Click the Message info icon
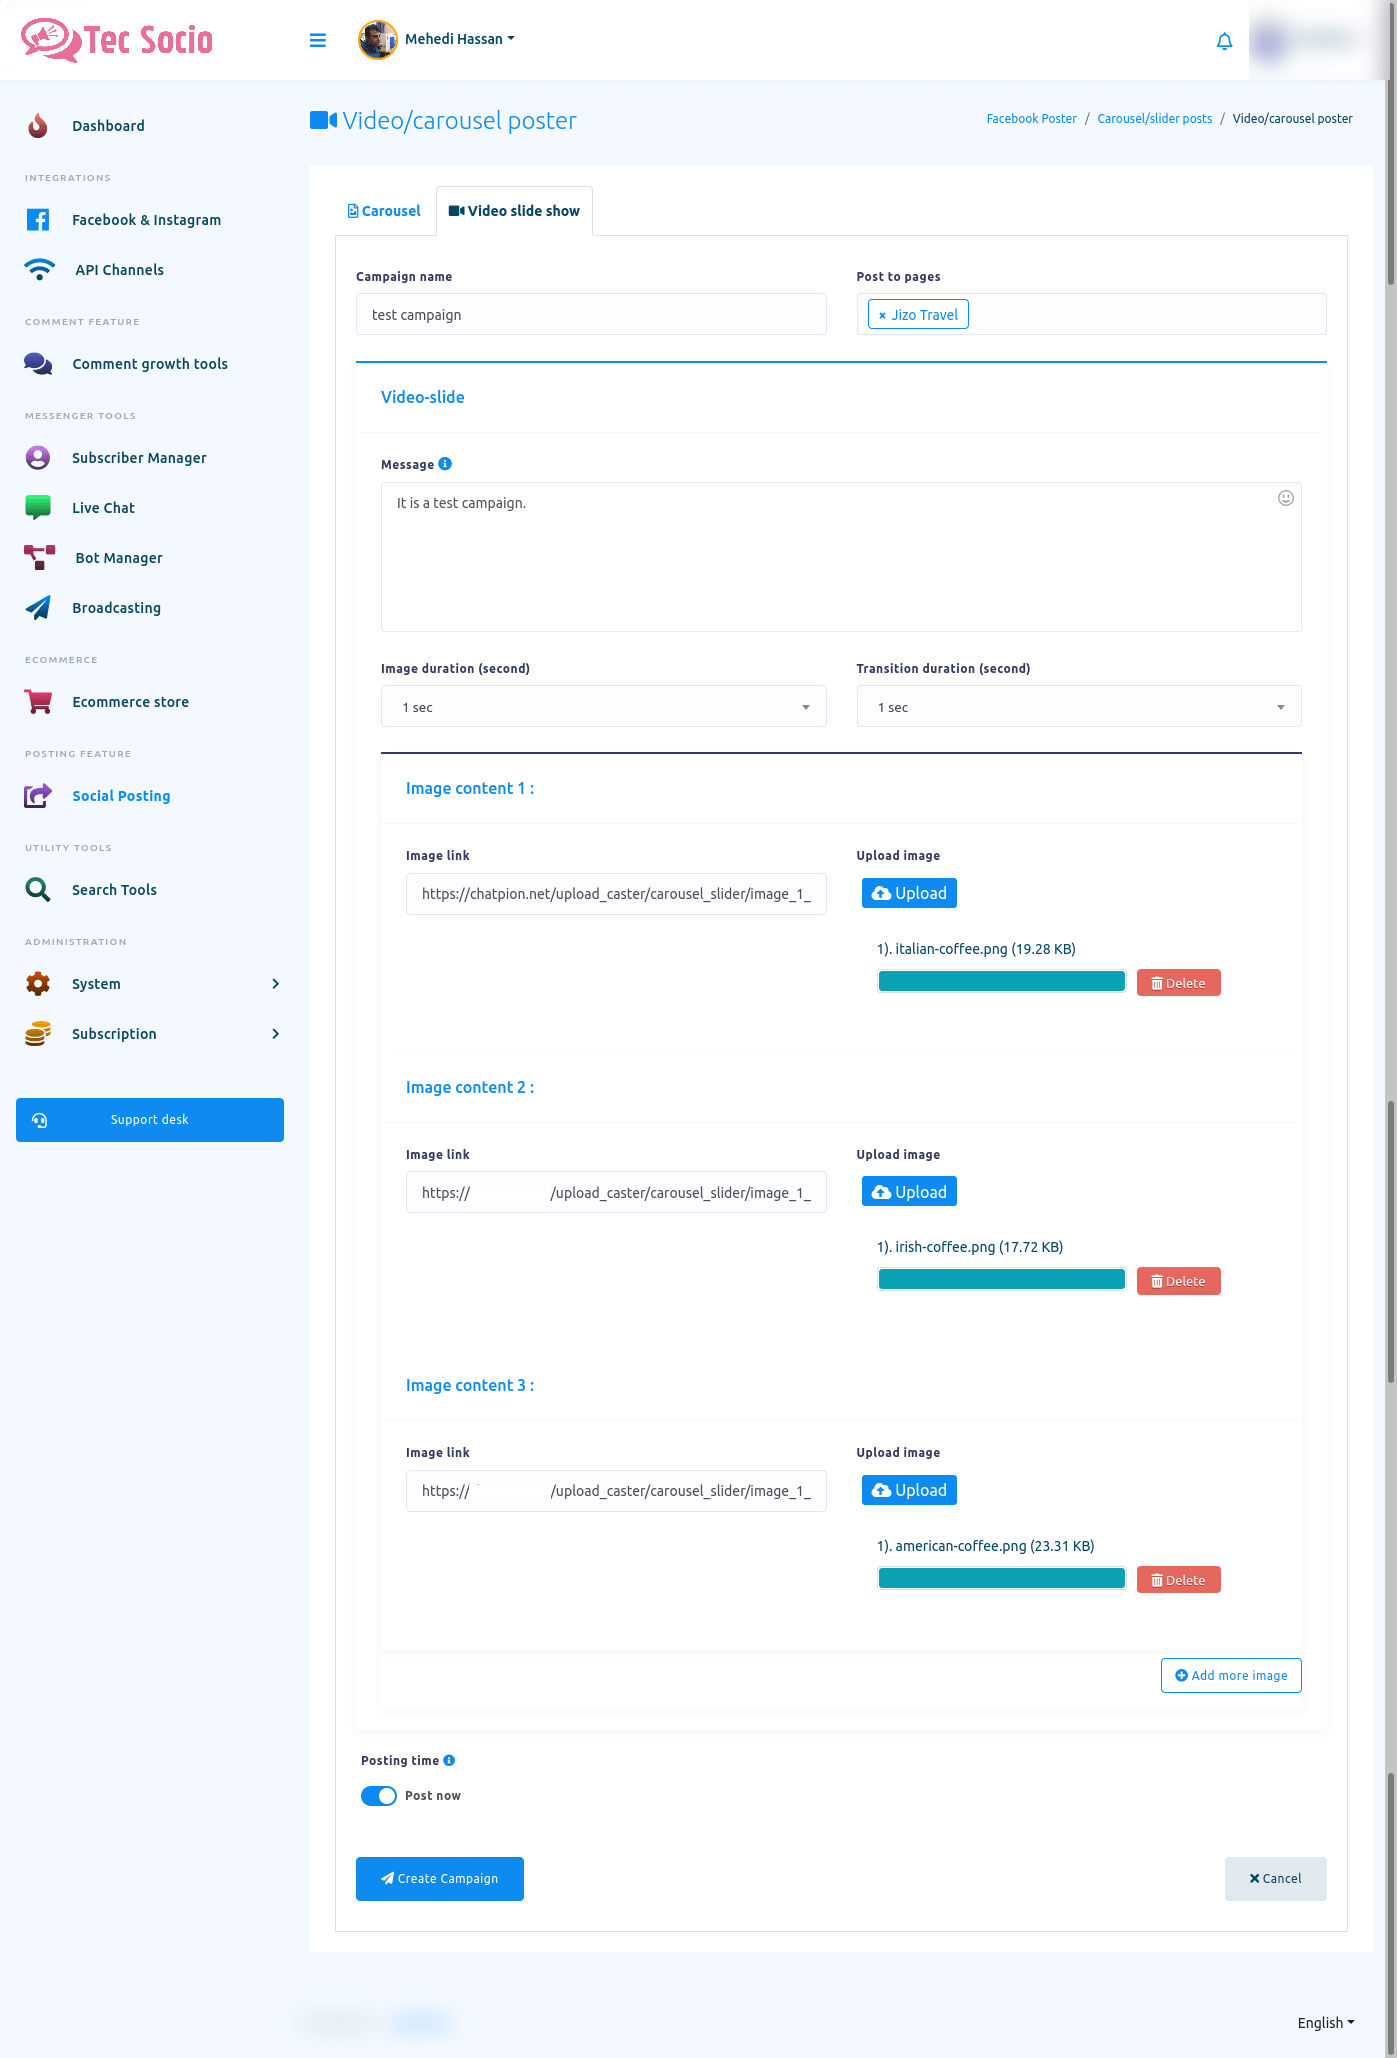The width and height of the screenshot is (1397, 2058). point(445,464)
